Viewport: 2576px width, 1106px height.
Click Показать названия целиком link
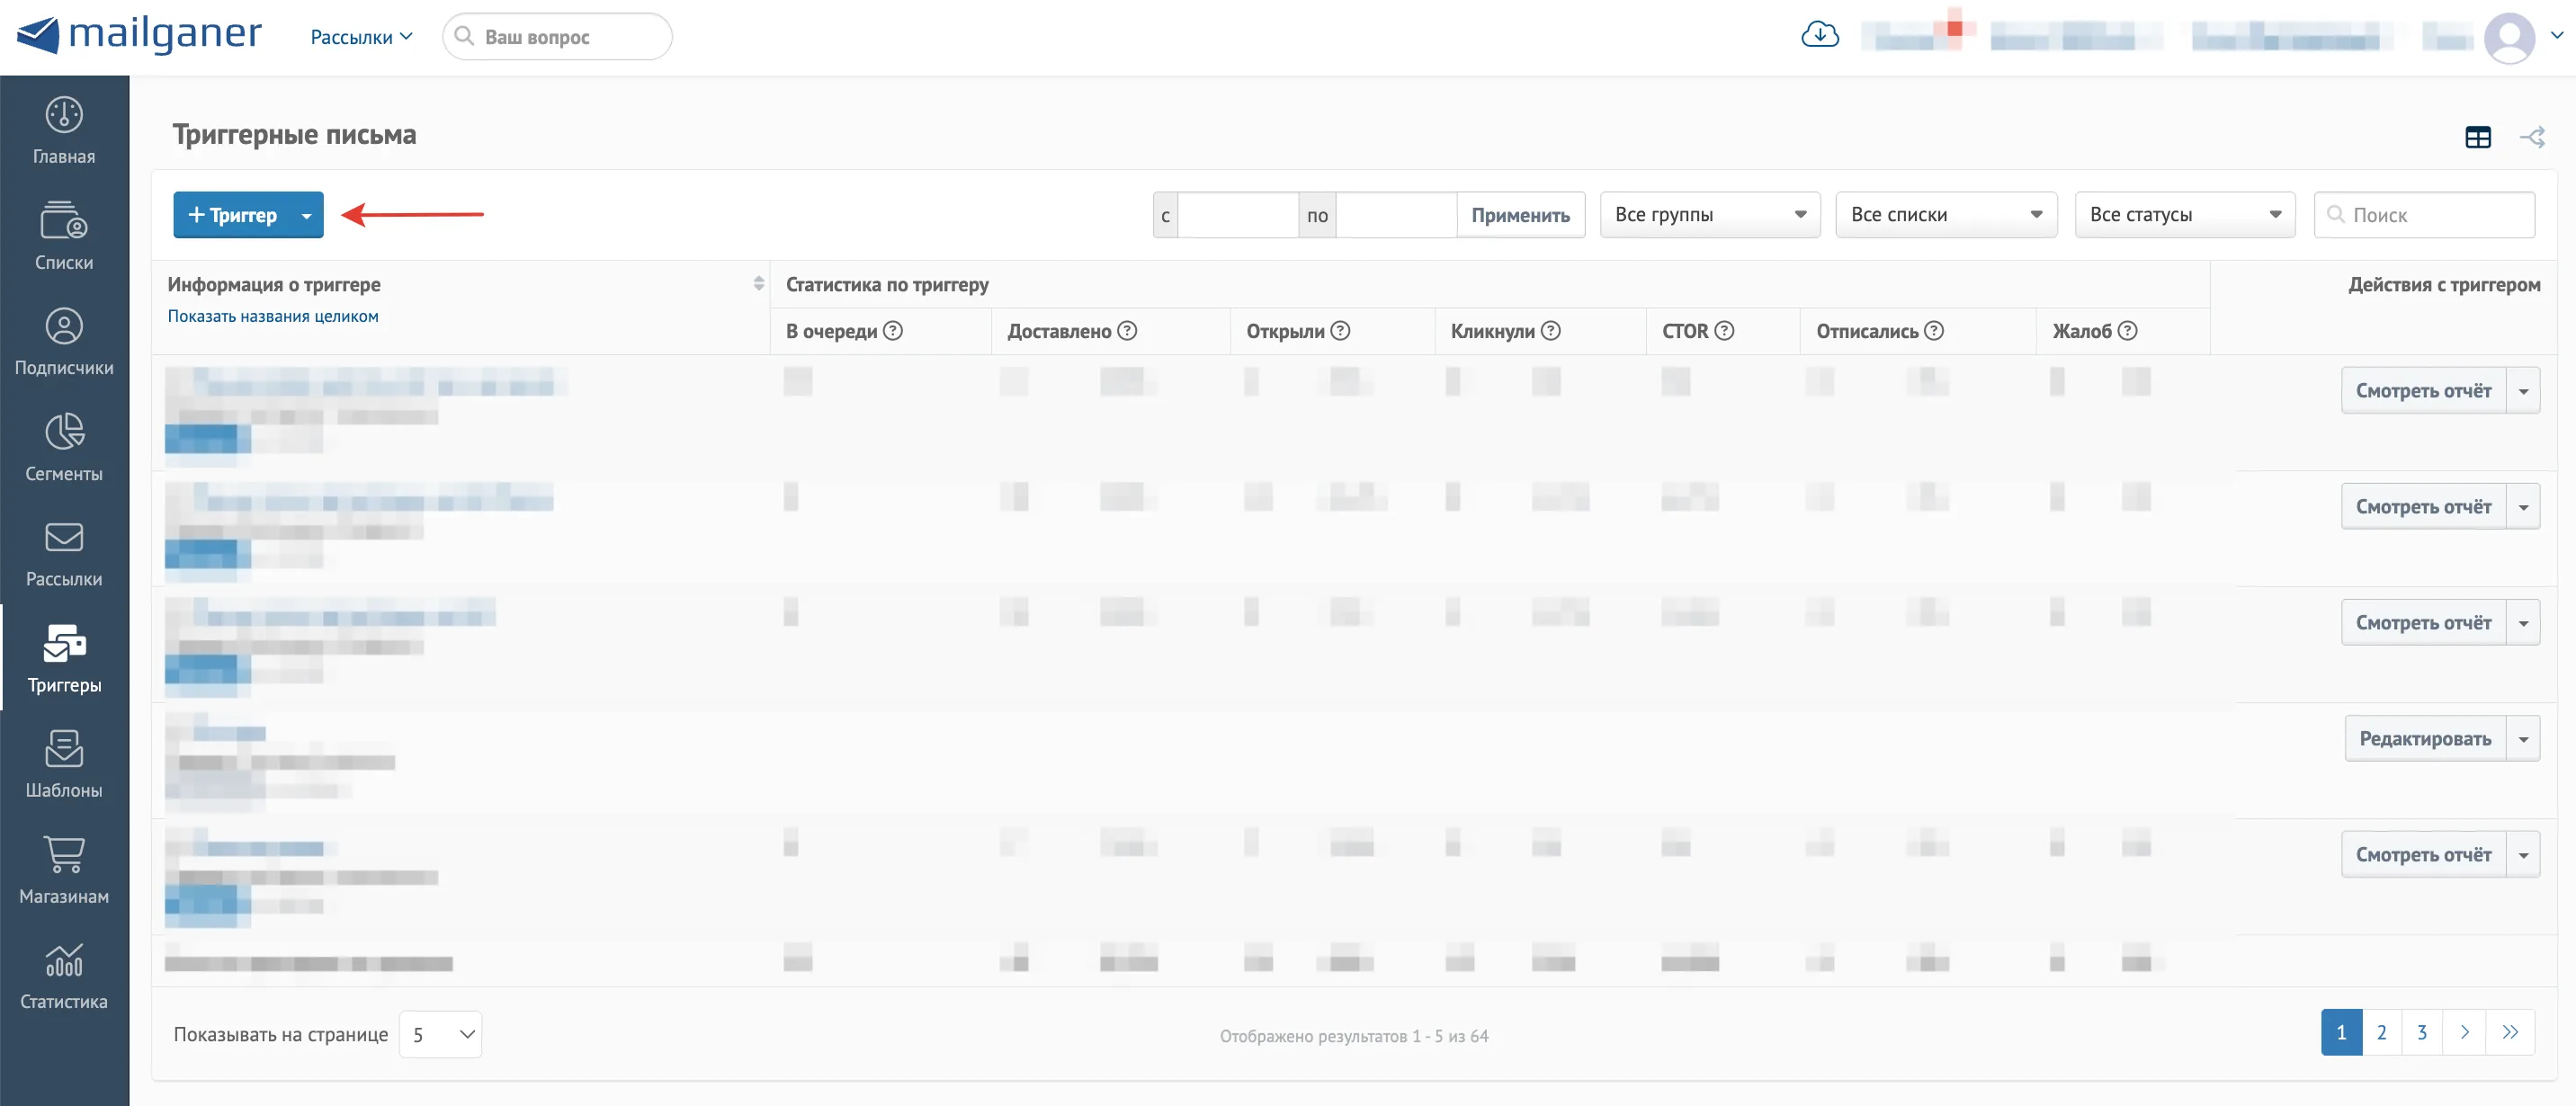pyautogui.click(x=273, y=316)
